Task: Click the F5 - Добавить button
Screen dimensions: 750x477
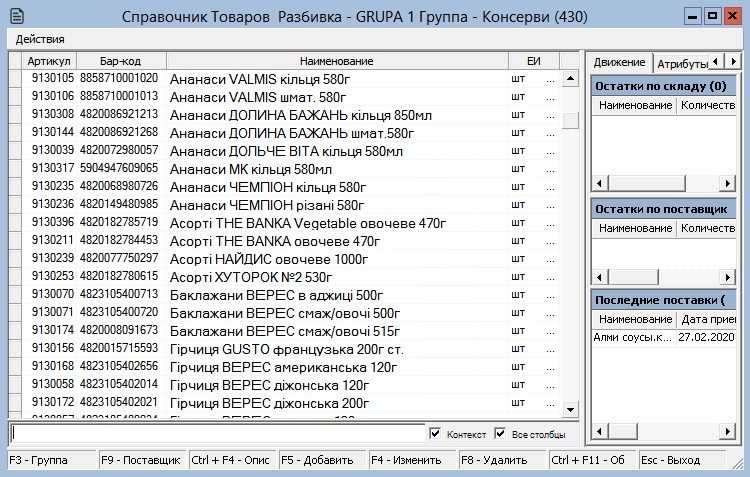Action: [x=317, y=460]
